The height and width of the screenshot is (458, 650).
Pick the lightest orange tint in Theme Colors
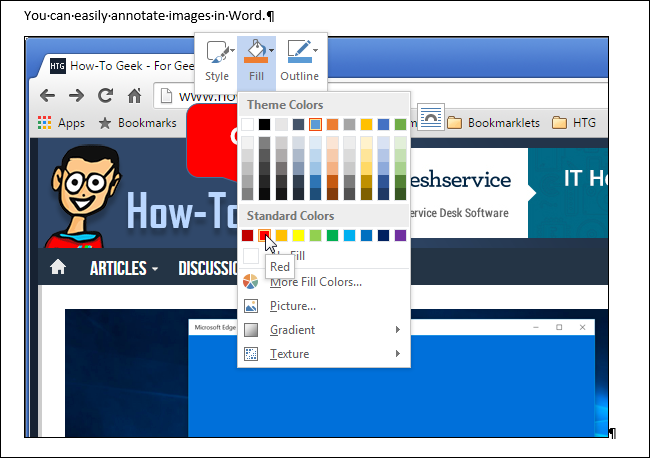click(x=332, y=143)
